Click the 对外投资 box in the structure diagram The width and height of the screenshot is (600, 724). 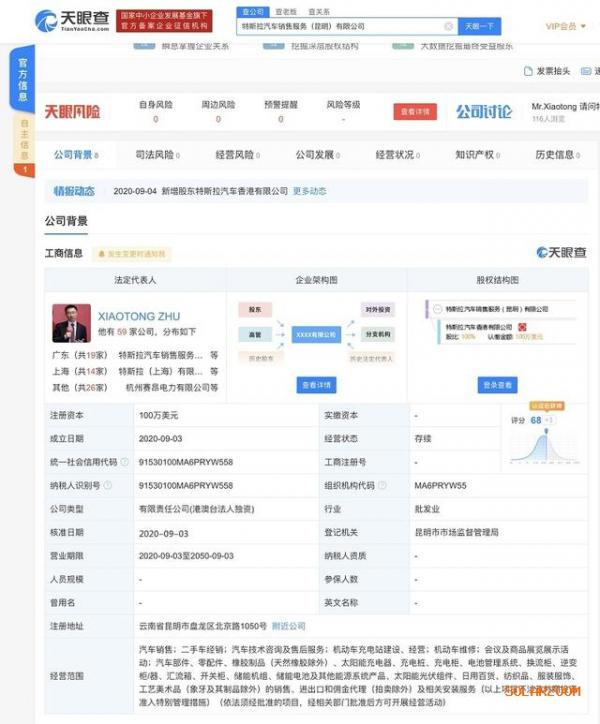pyautogui.click(x=378, y=309)
